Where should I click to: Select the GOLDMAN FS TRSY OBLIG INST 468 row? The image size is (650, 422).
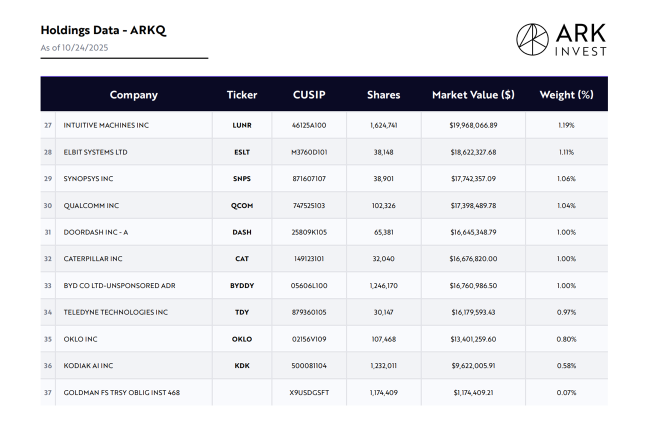point(122,392)
